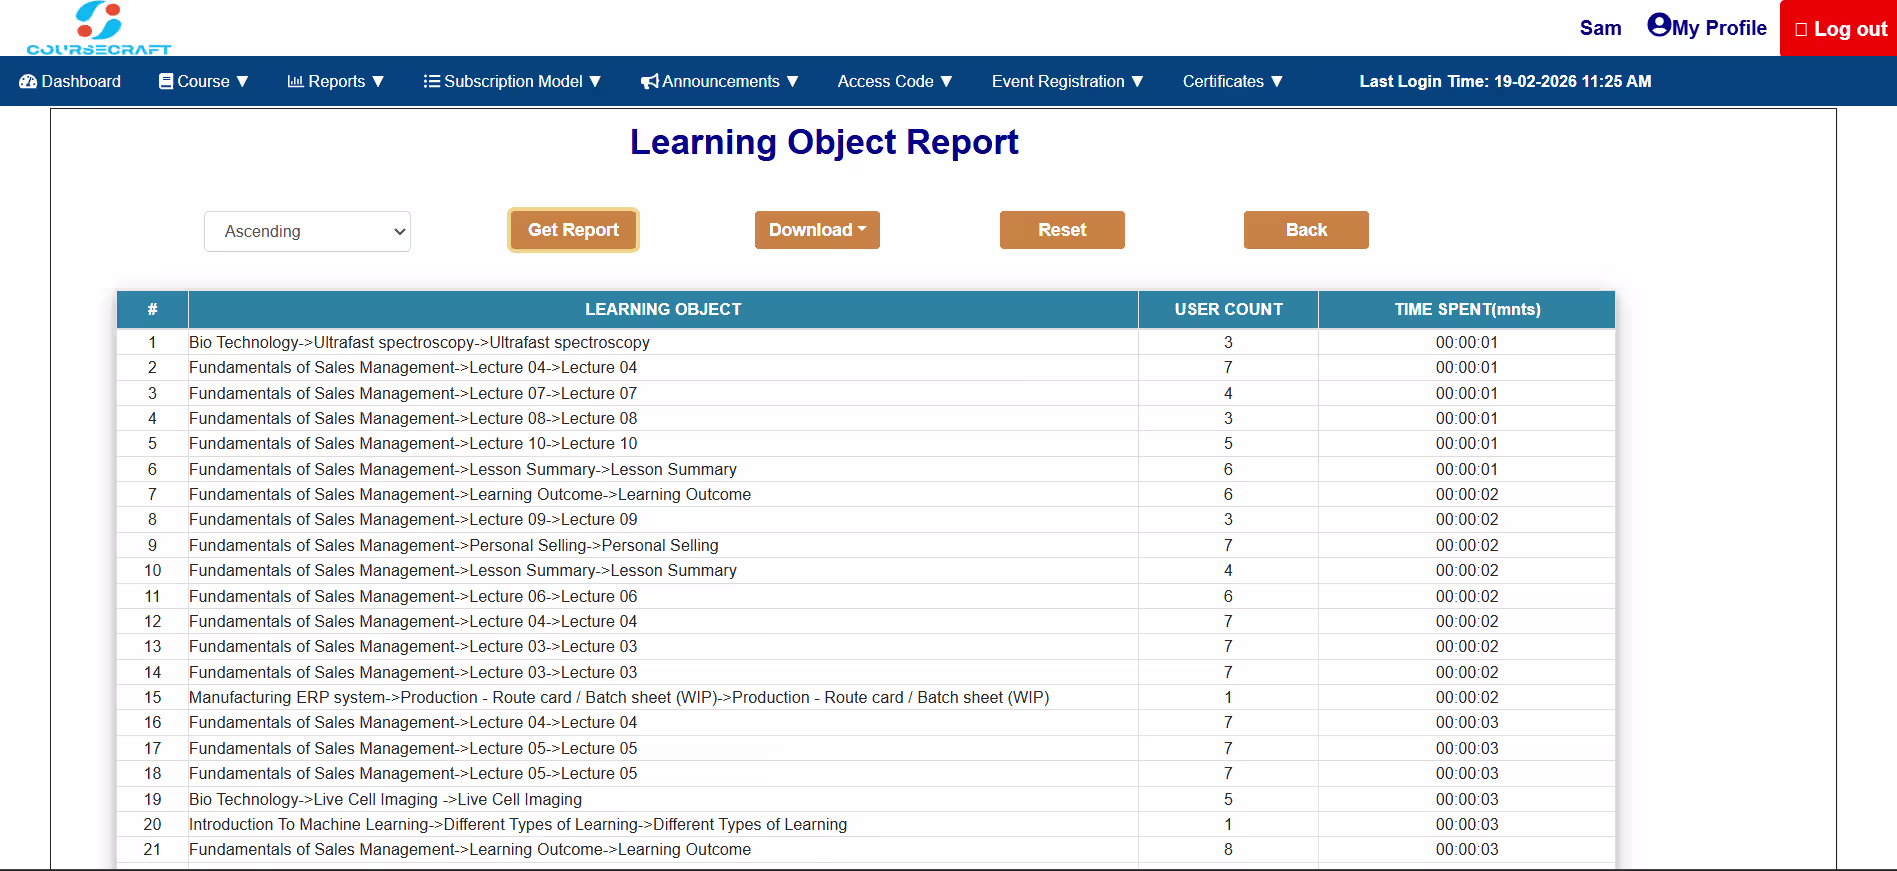1897x871 pixels.
Task: Click the My Profile user icon
Action: (x=1659, y=25)
